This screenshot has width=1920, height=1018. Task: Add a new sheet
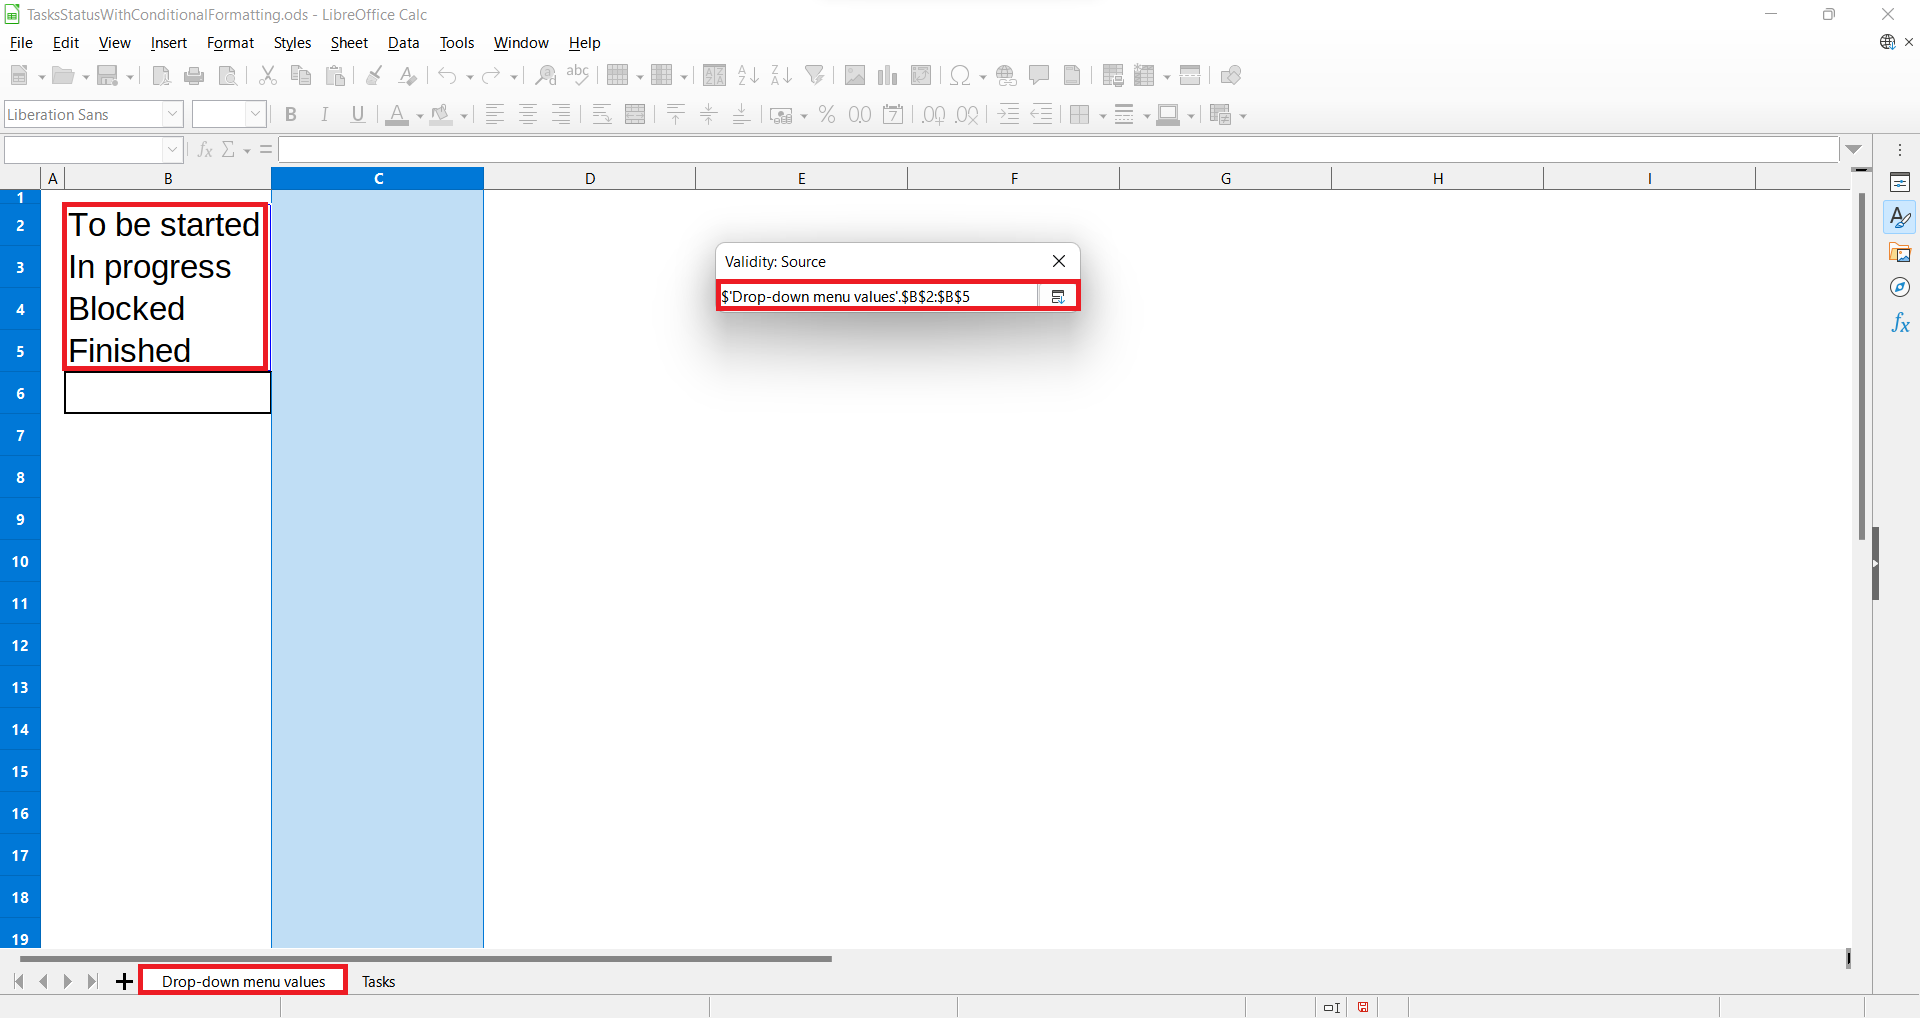pos(124,981)
